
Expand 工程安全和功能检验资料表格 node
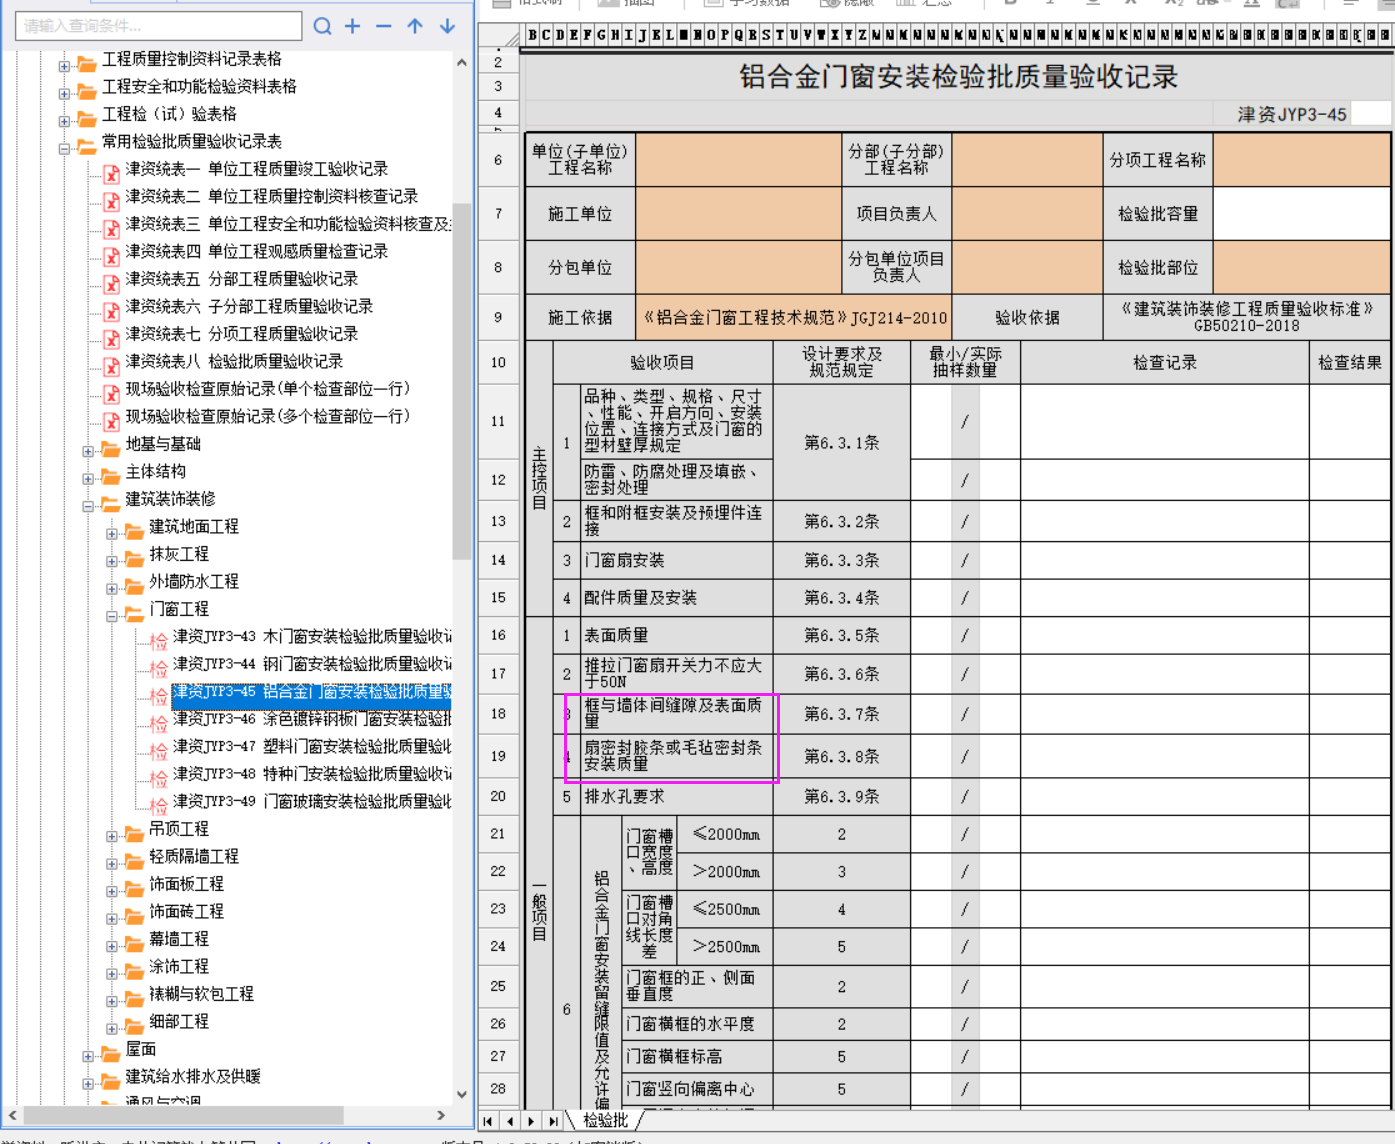[64, 94]
